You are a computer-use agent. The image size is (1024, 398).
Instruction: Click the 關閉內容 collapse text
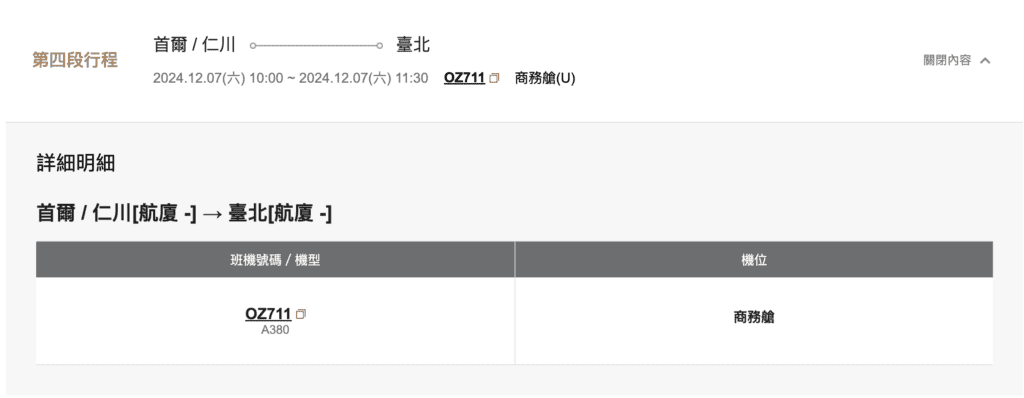pyautogui.click(x=947, y=61)
